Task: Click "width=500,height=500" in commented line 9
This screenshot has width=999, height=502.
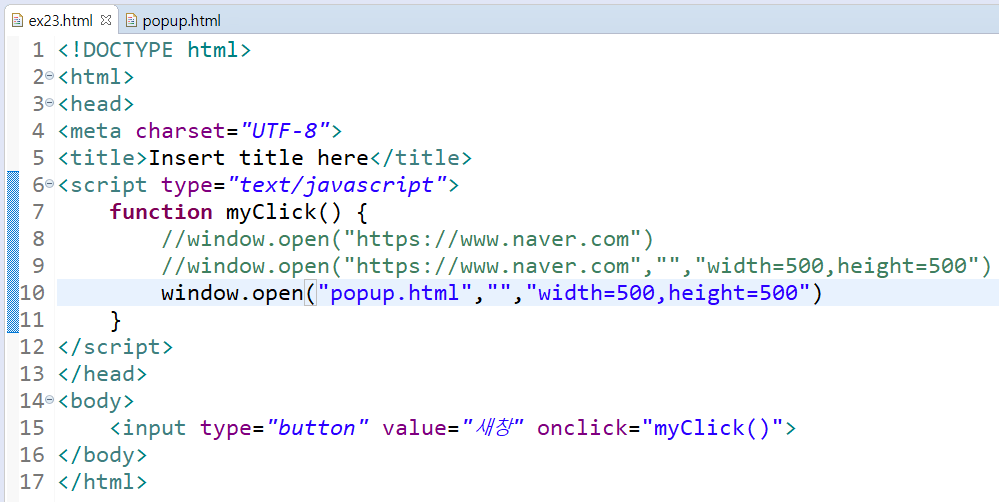Action: [x=837, y=266]
